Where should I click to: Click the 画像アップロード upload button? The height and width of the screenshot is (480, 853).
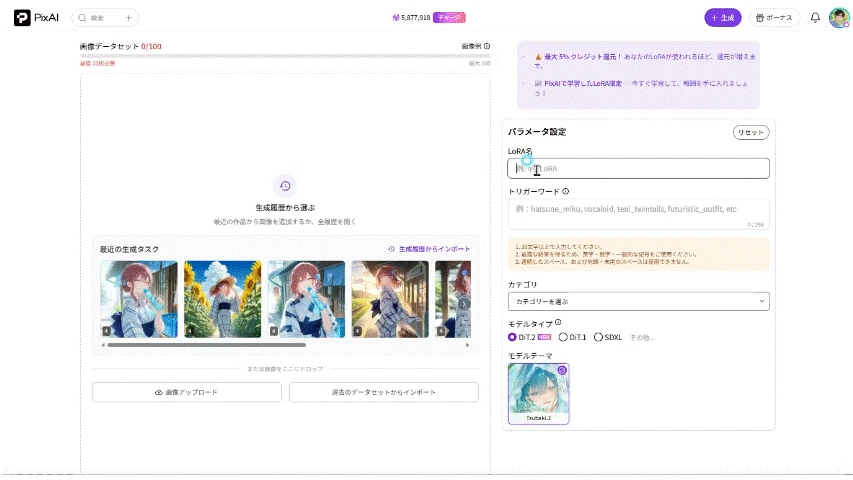pos(187,392)
